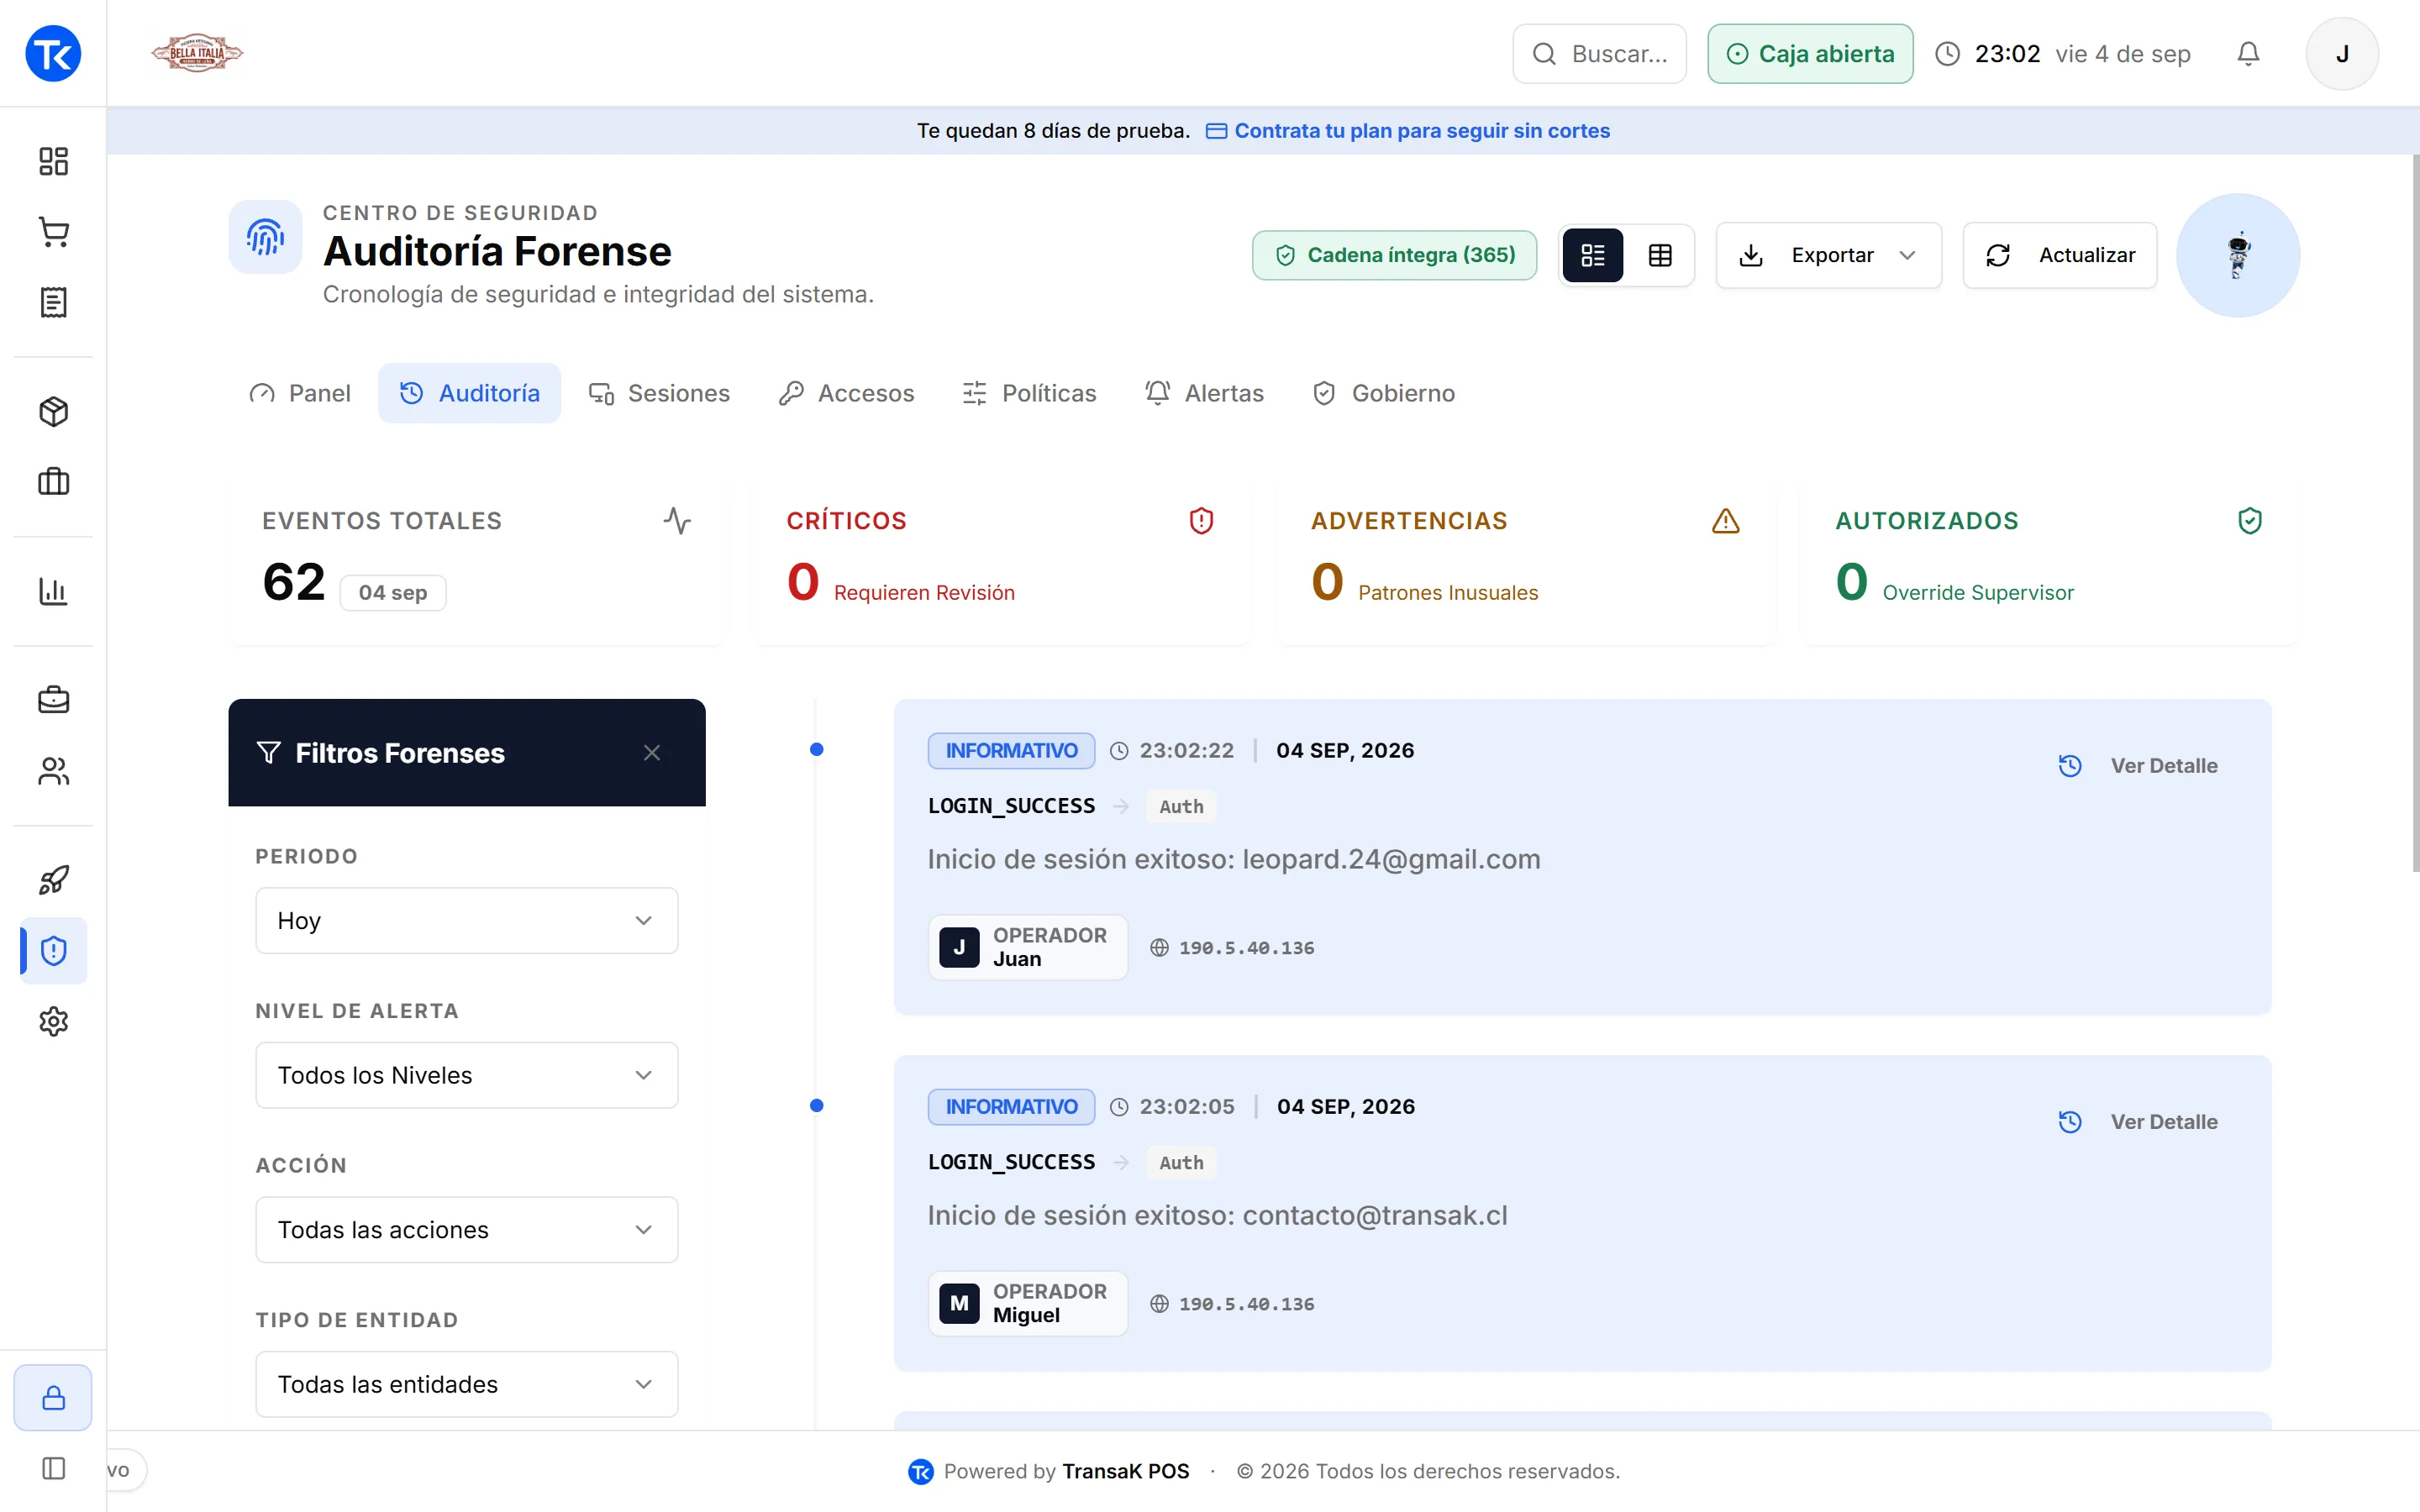
Task: Open the receipt document sidebar icon
Action: click(53, 302)
